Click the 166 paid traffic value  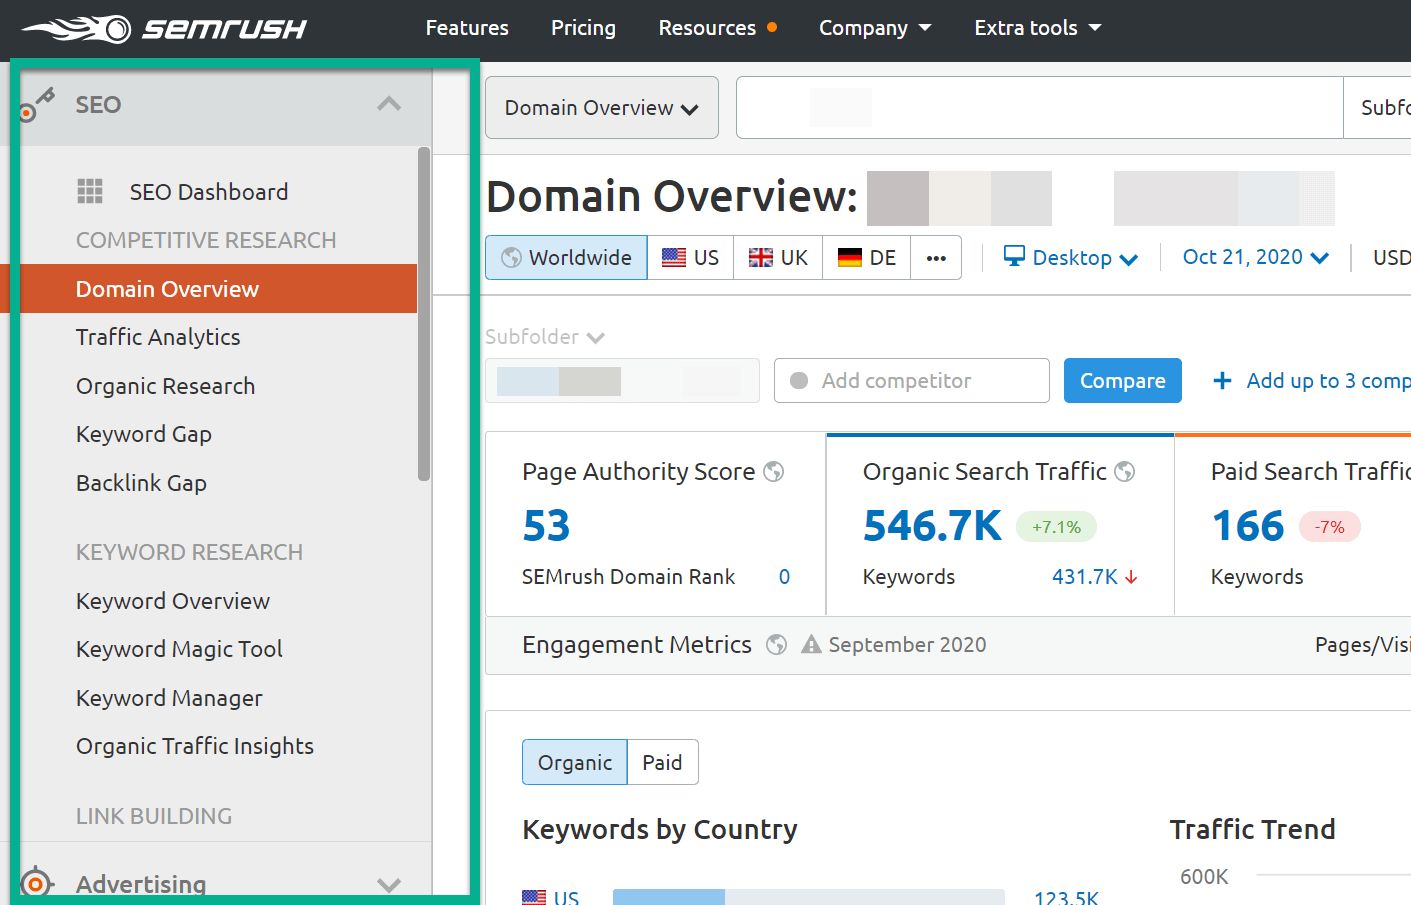[x=1248, y=525]
